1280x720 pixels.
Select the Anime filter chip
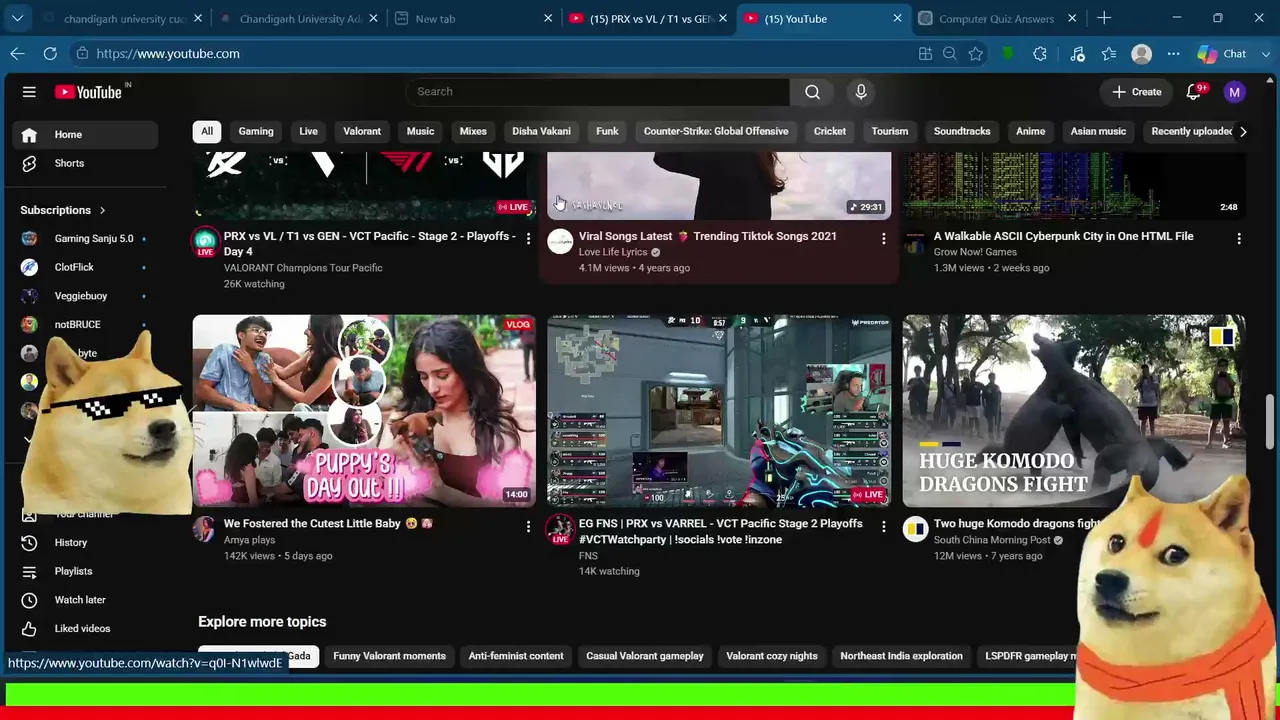1030,131
